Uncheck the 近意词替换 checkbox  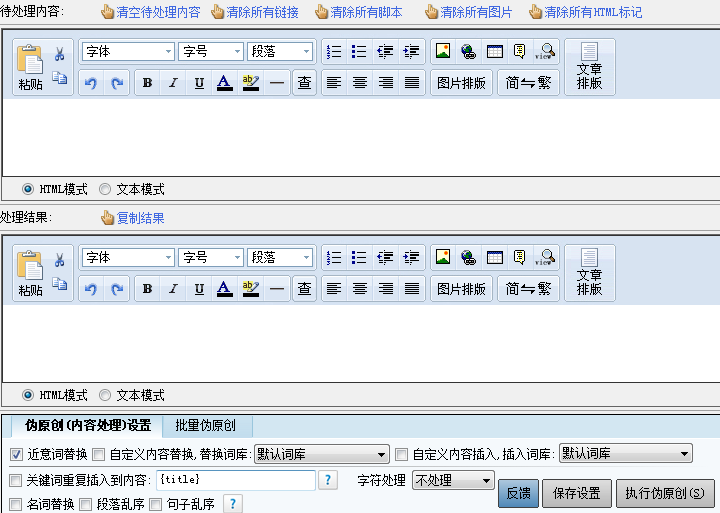[16, 454]
